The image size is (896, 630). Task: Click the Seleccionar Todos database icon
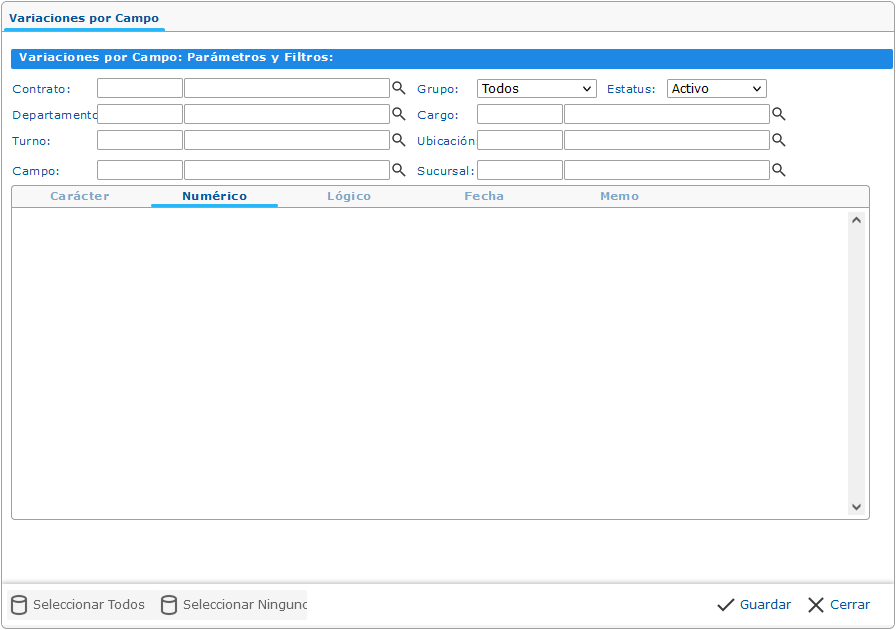pos(19,605)
